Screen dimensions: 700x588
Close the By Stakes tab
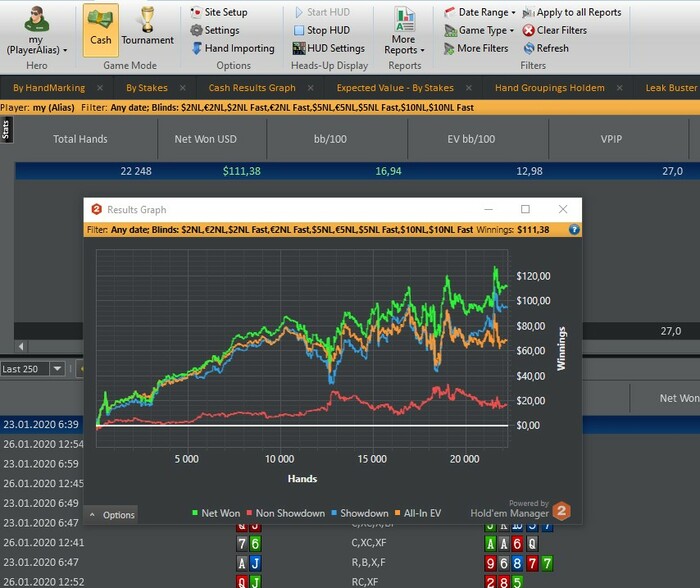(x=183, y=88)
